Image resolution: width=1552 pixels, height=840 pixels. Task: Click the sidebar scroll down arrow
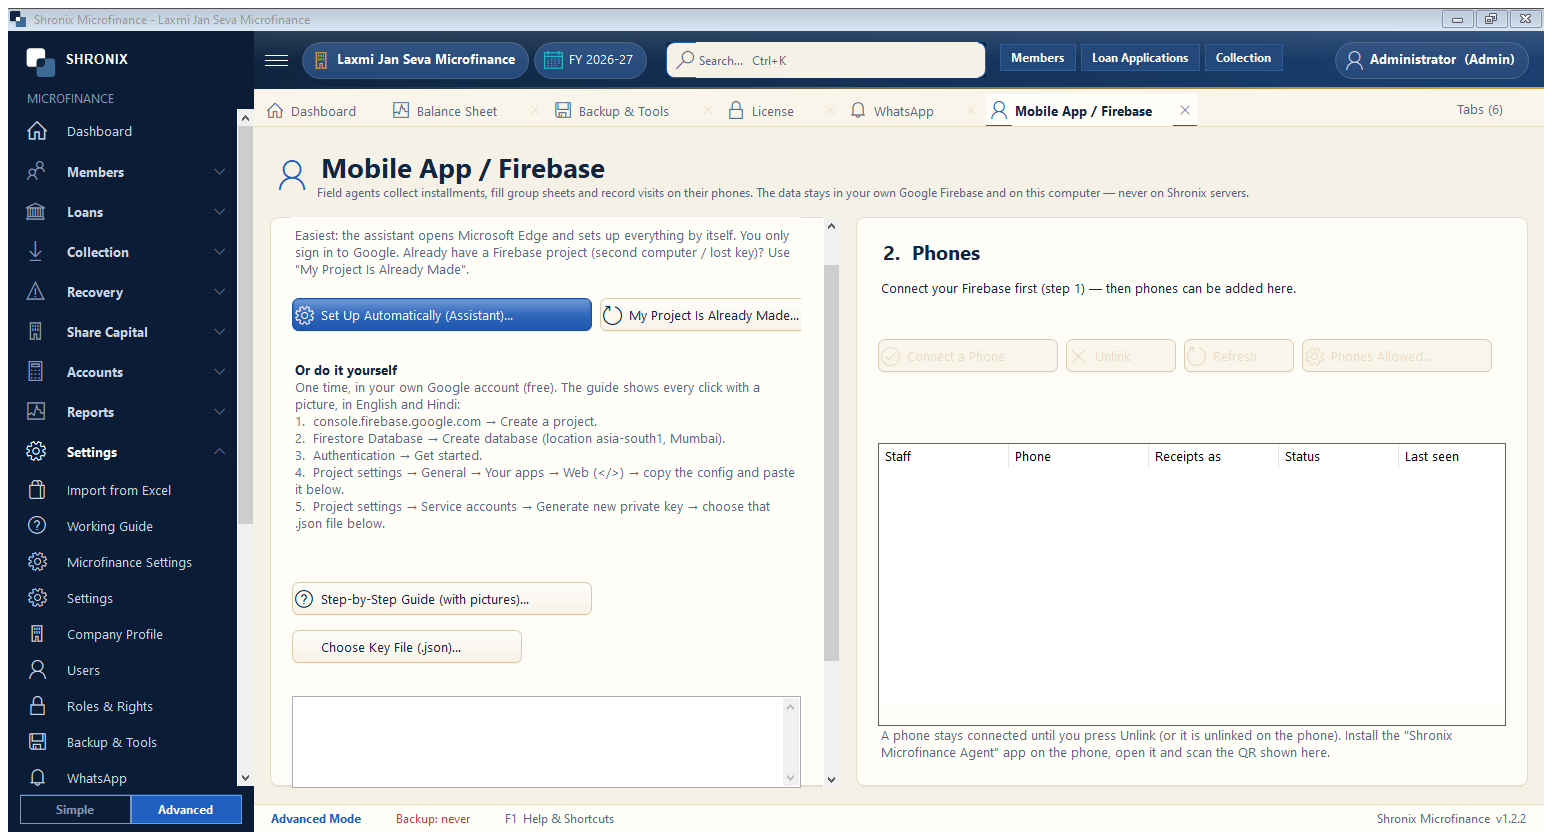click(x=245, y=778)
